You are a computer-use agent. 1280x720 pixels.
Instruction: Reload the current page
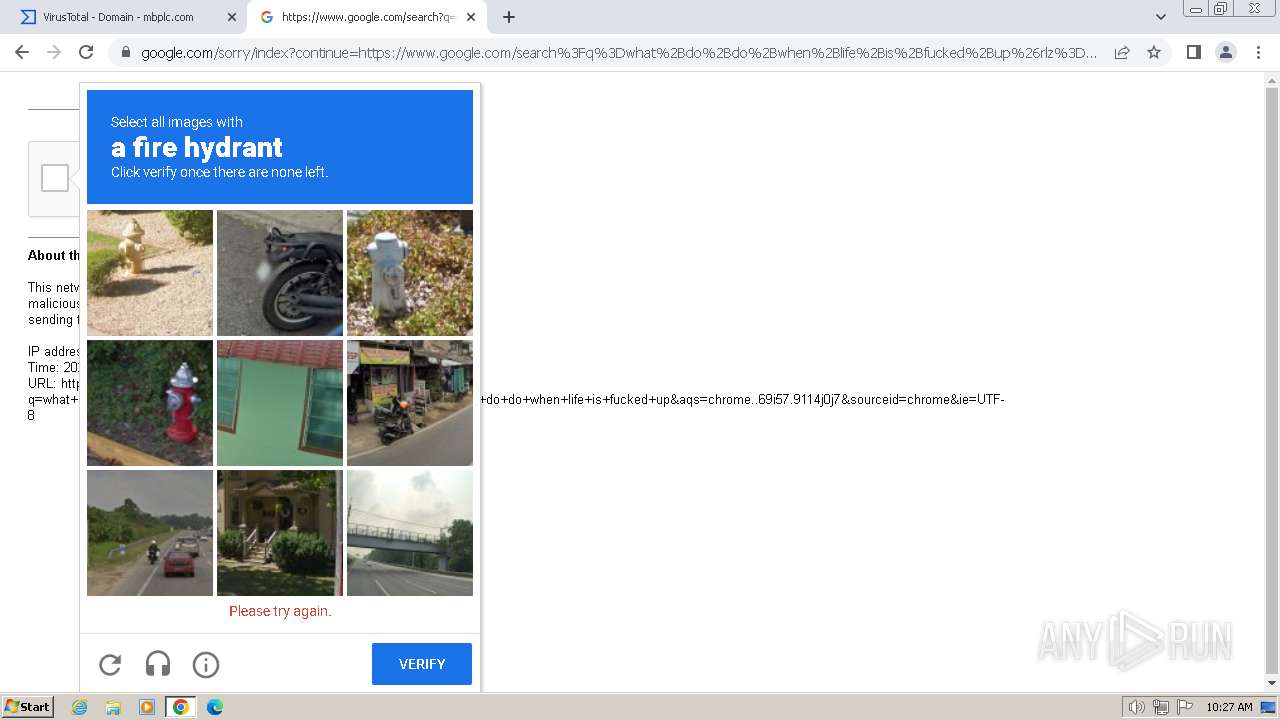[86, 52]
